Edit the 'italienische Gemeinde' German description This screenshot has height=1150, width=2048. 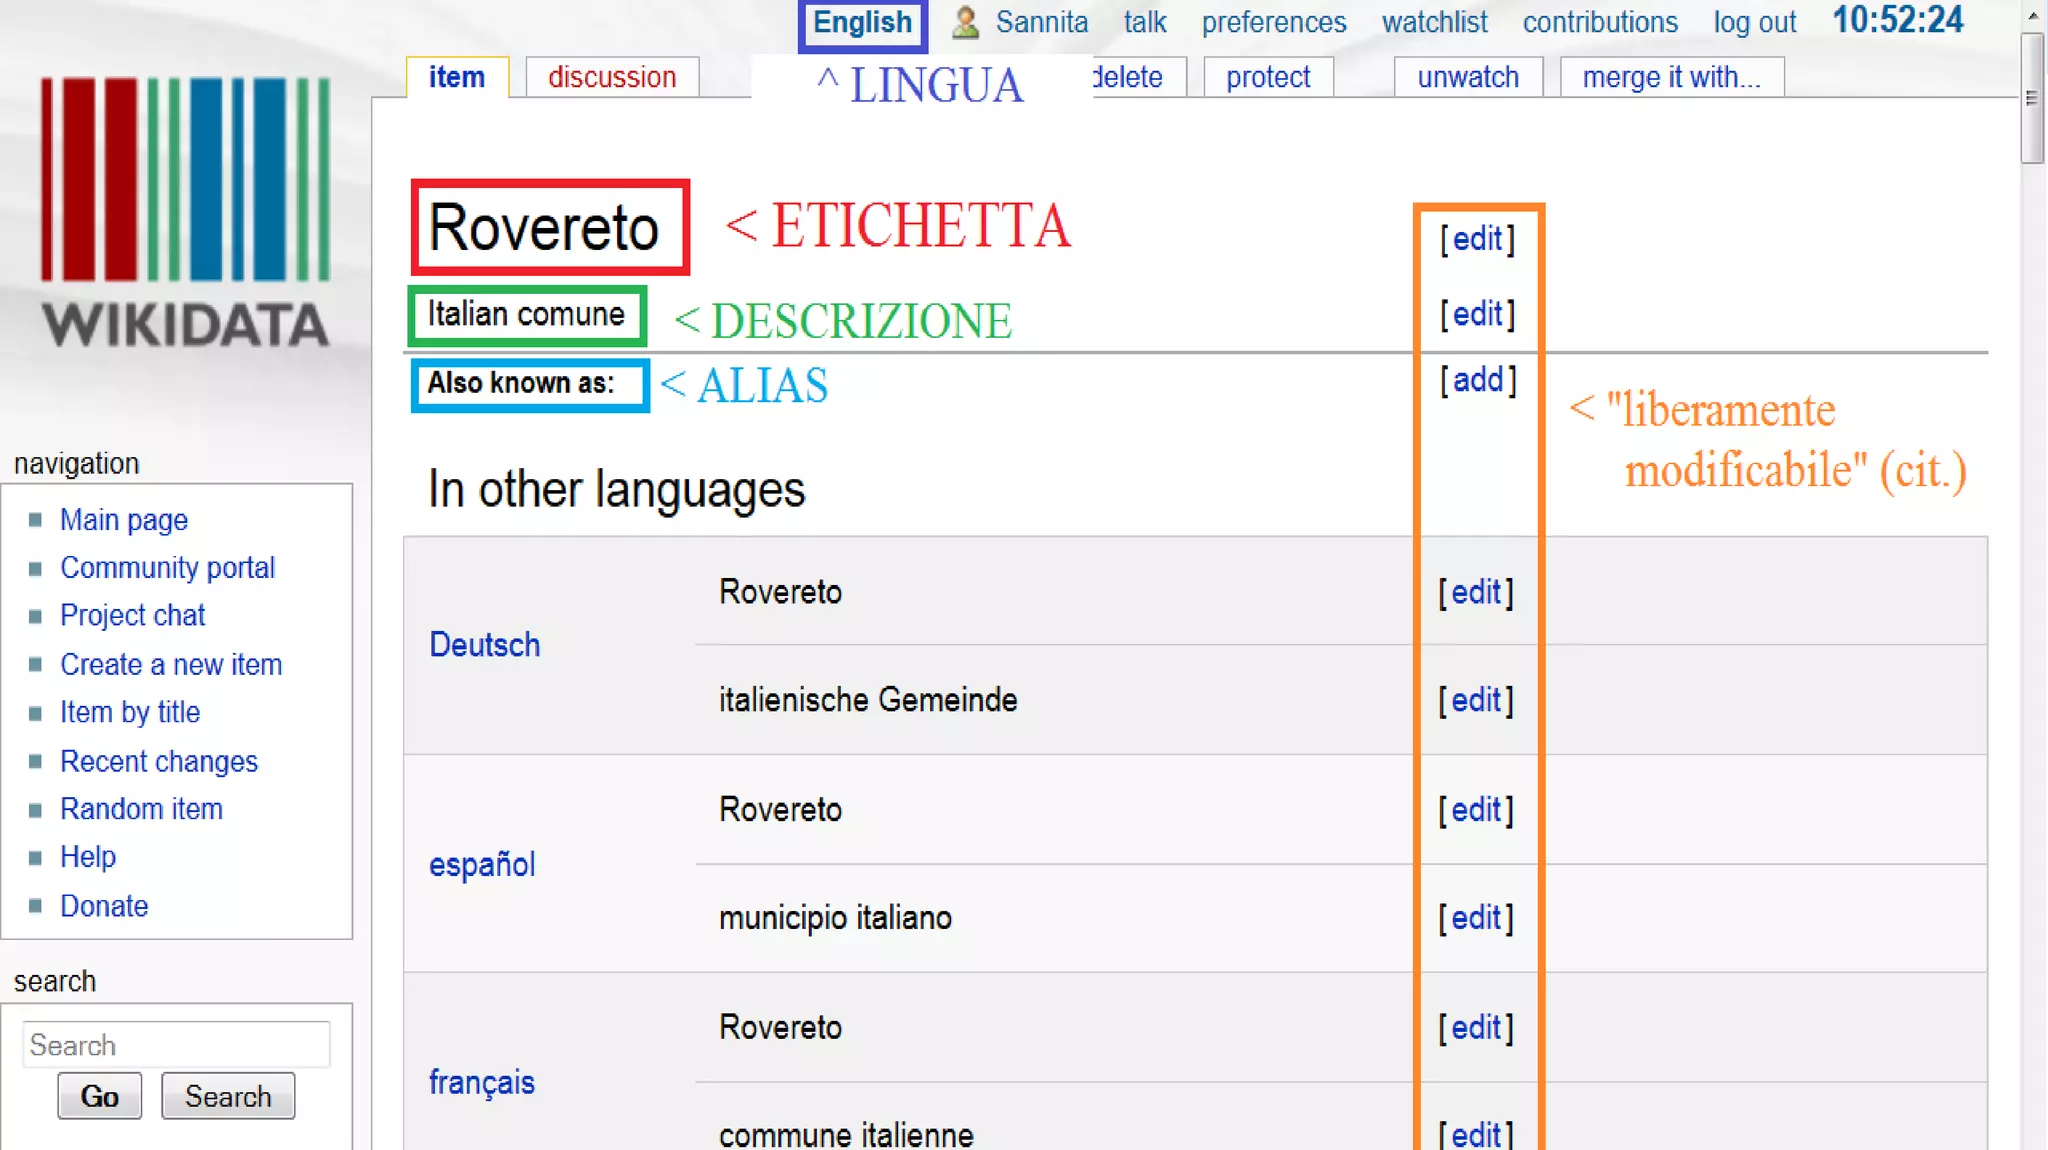click(x=1476, y=700)
